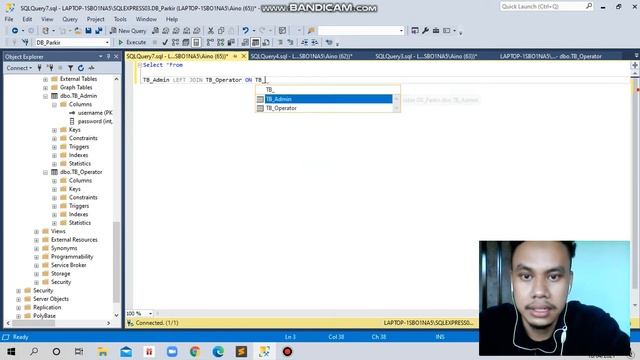Disconnect server in Object Explorer toolbar
Viewport: 640px width, 360px height.
coord(49,68)
